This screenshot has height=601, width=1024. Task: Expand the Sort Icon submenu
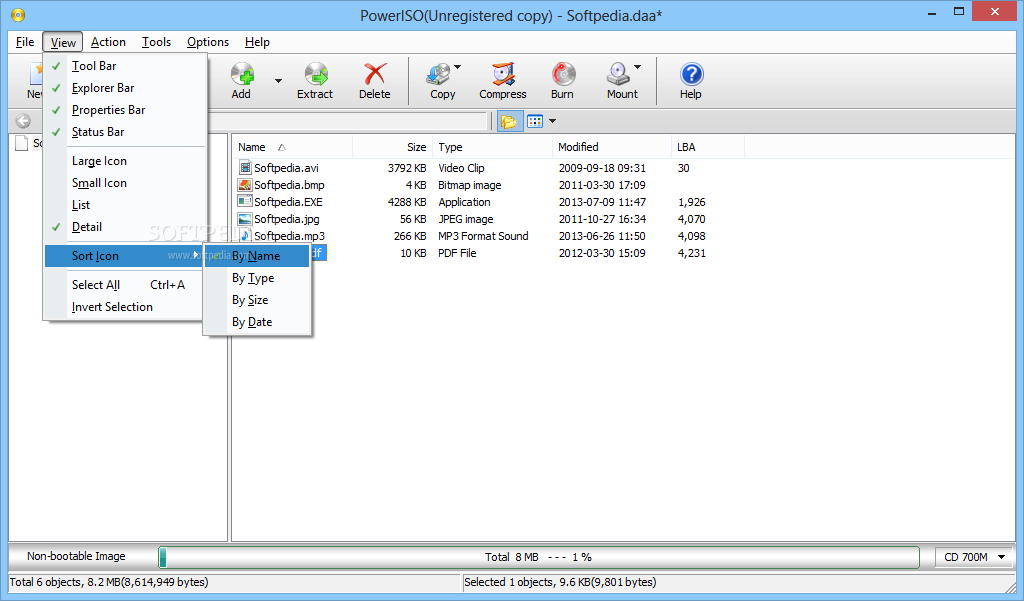(124, 255)
